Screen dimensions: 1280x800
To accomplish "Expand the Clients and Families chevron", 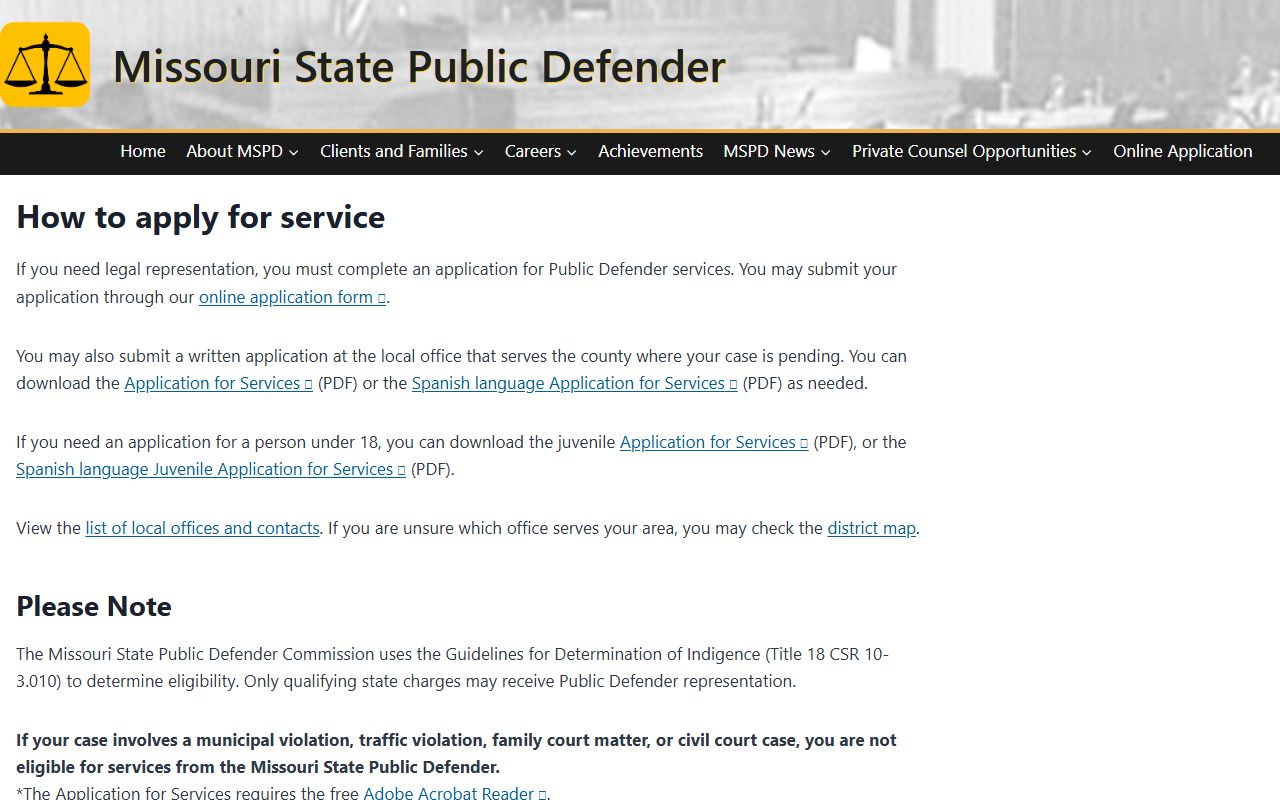I will (478, 152).
